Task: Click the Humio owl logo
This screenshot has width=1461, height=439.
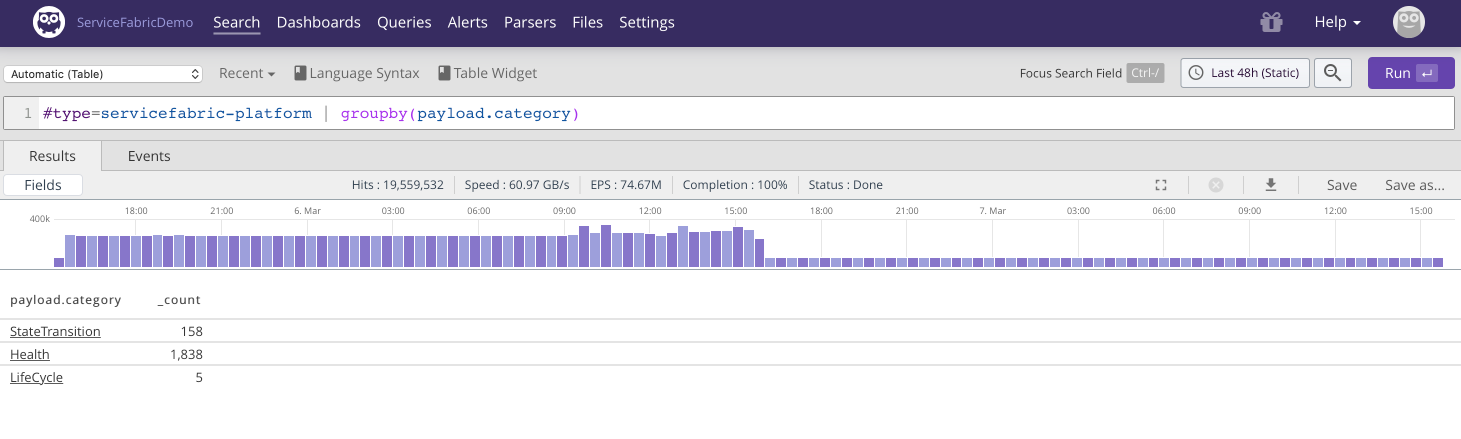Action: (x=49, y=22)
